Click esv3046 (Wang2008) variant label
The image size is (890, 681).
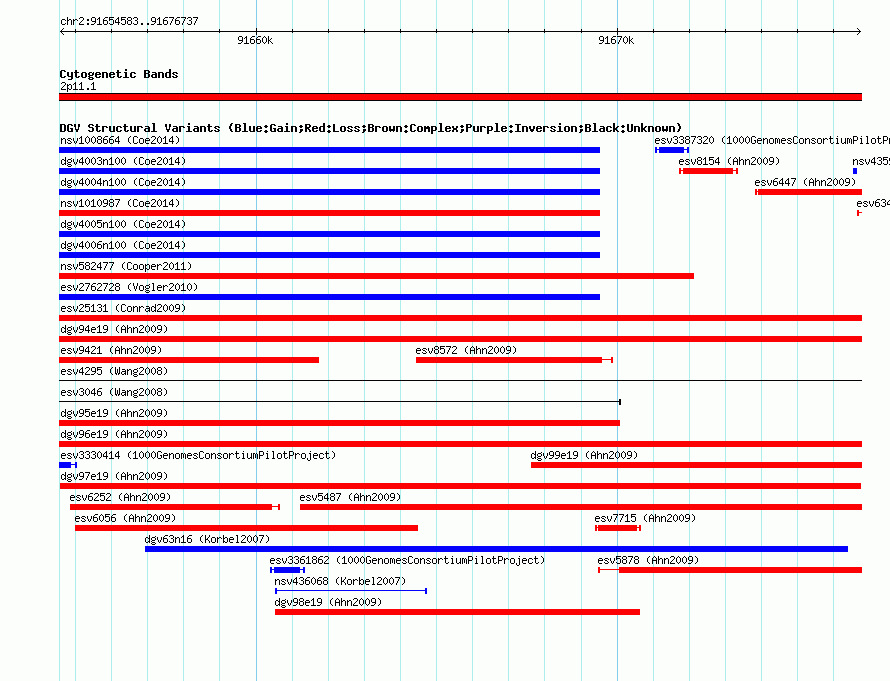114,392
